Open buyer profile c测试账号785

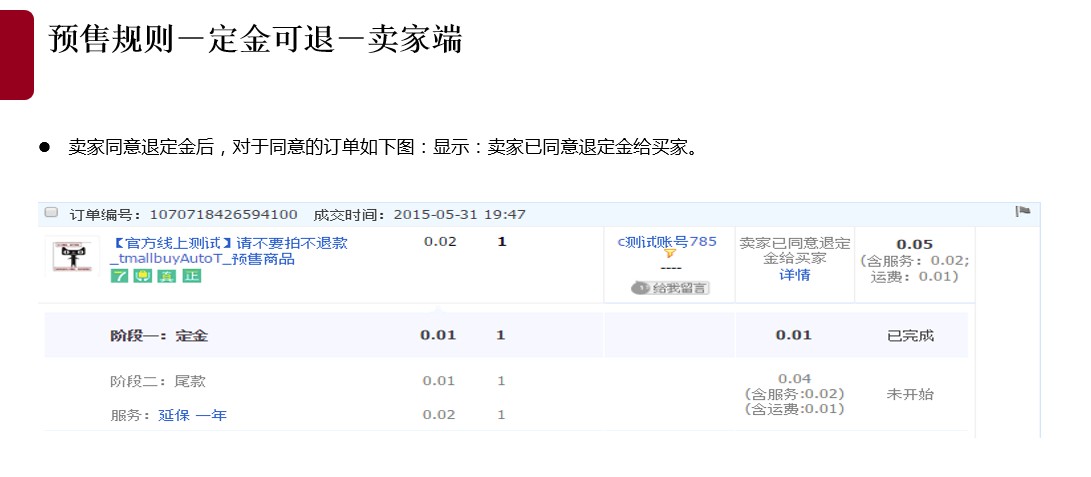point(667,241)
